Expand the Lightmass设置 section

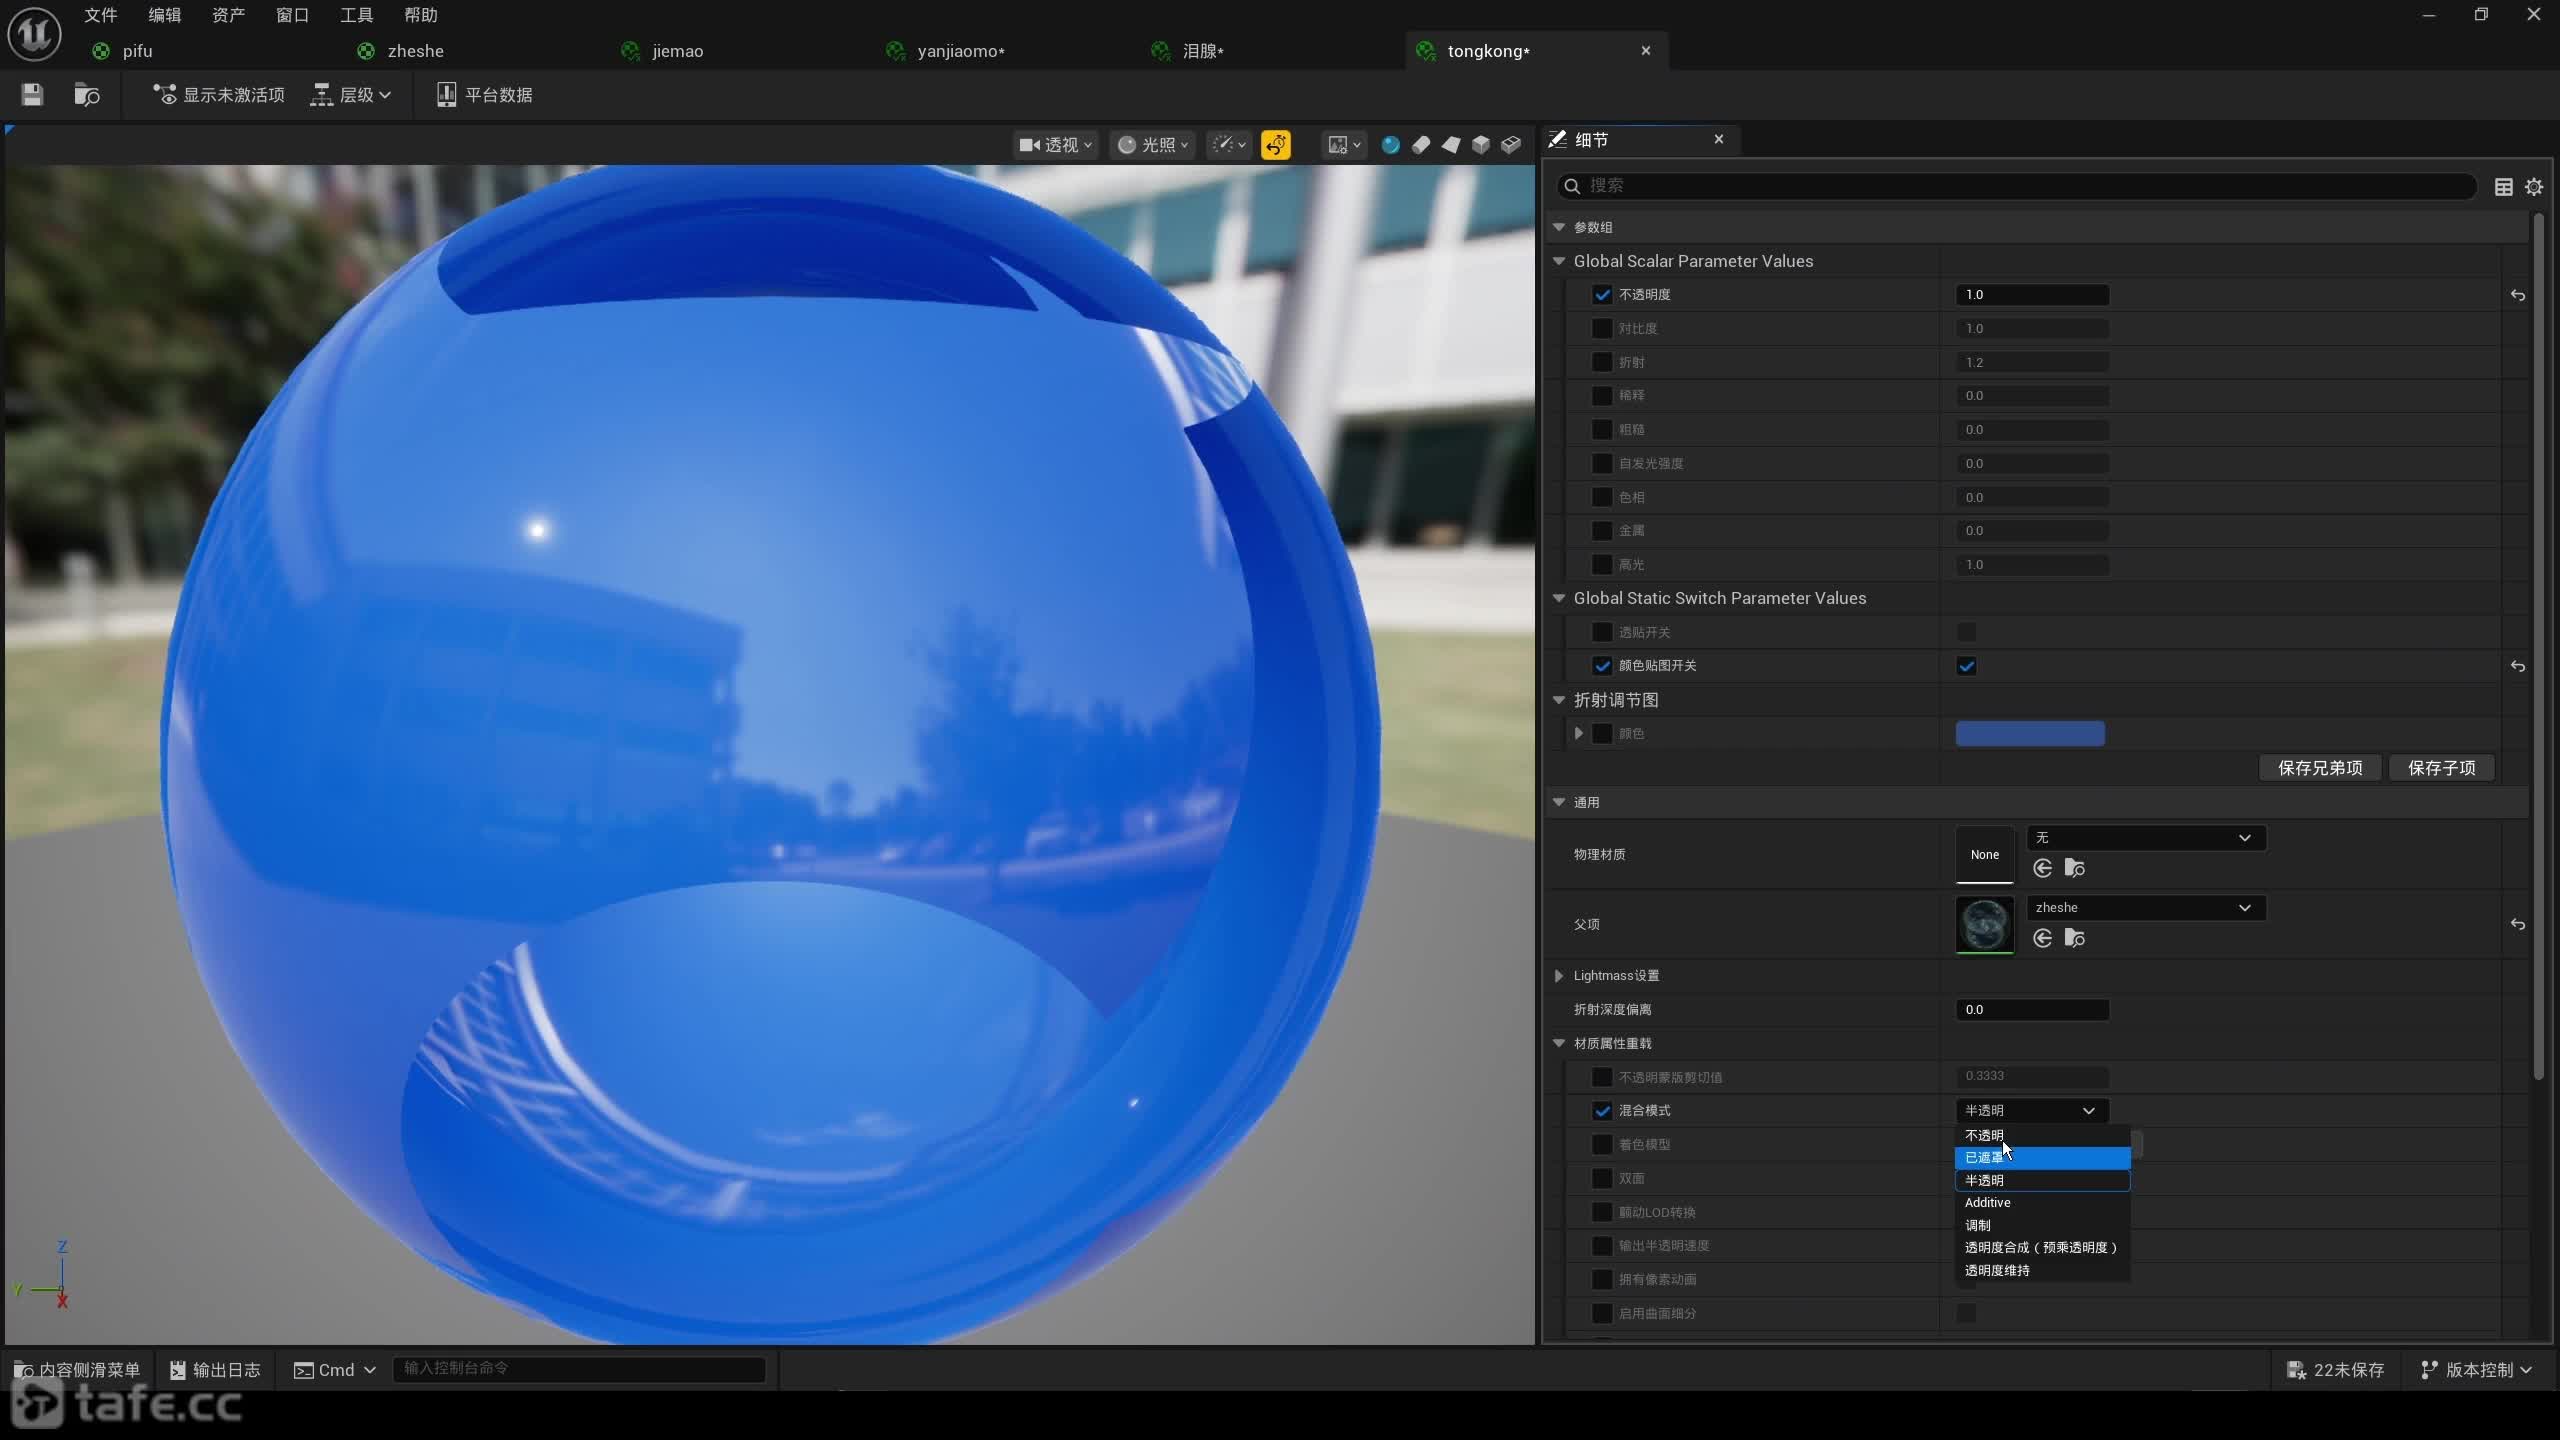pos(1559,976)
